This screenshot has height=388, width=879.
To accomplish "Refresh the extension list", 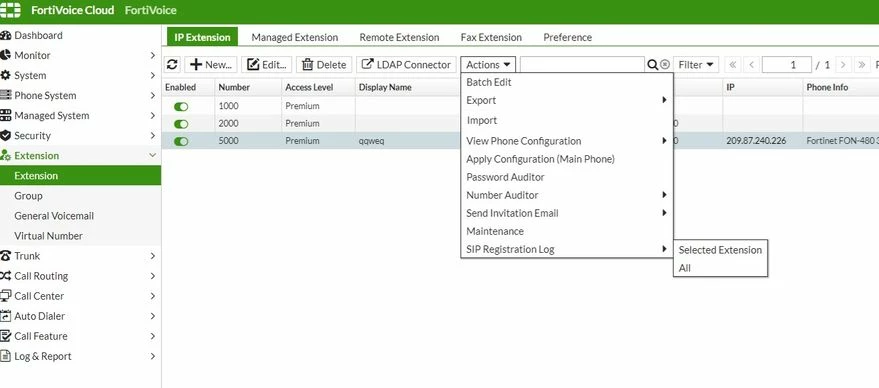I will click(x=173, y=64).
